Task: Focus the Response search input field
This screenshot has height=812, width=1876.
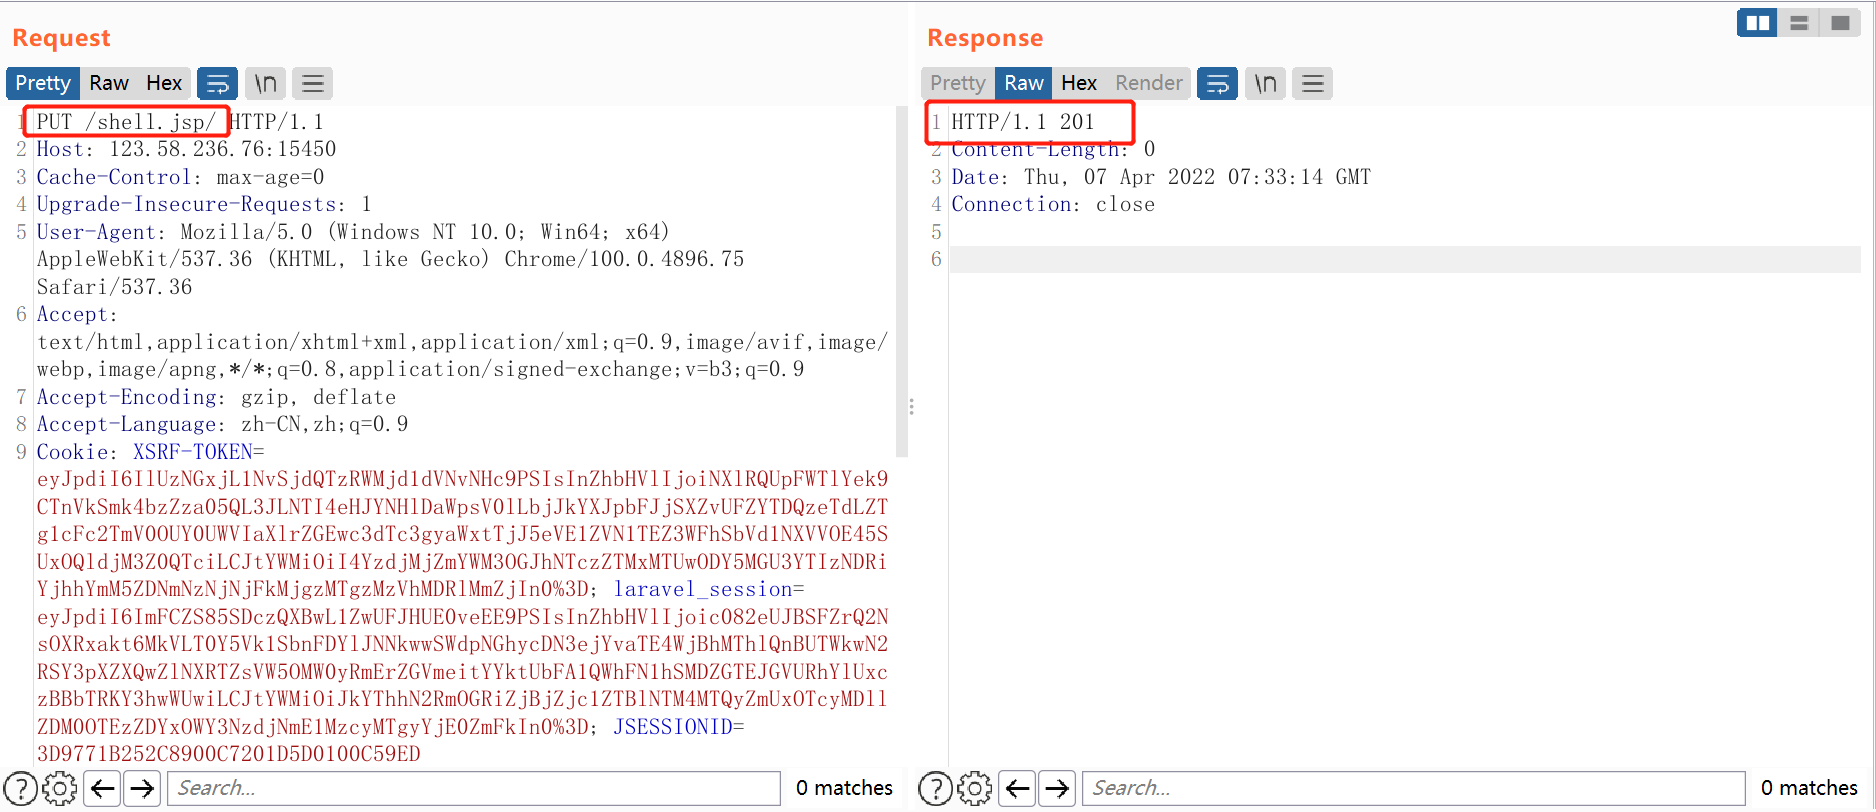Action: point(1414,789)
